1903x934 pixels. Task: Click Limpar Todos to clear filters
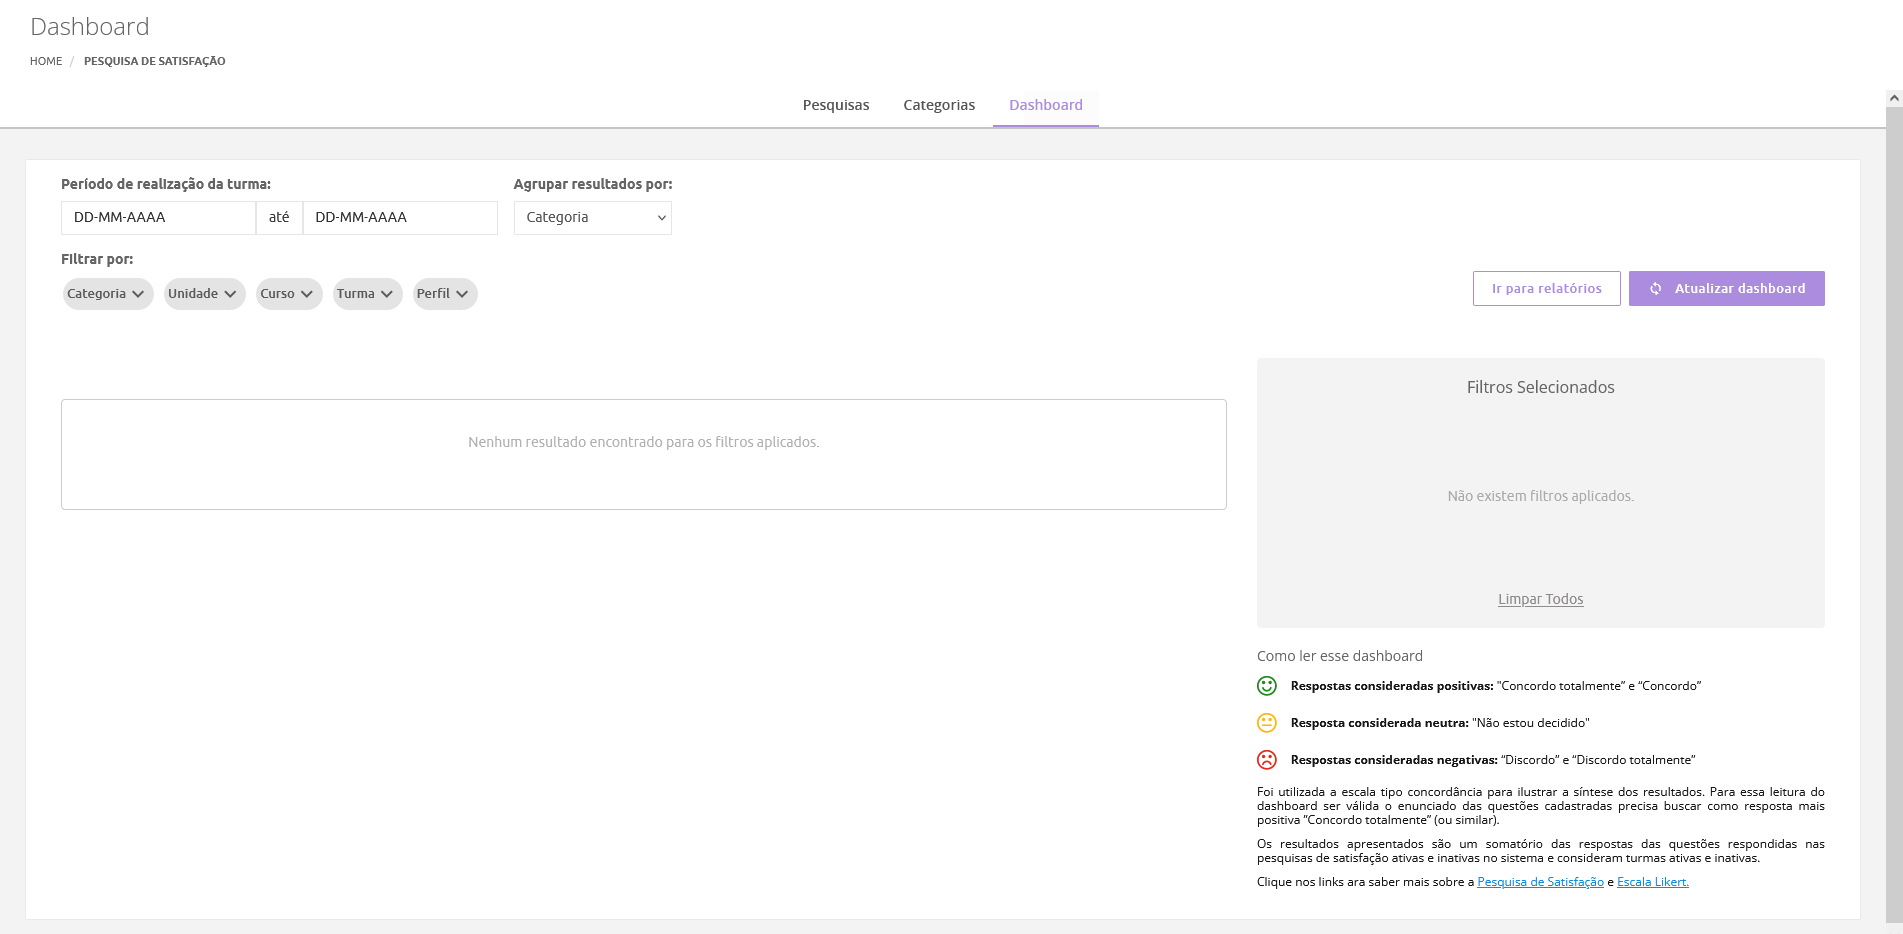(1540, 599)
